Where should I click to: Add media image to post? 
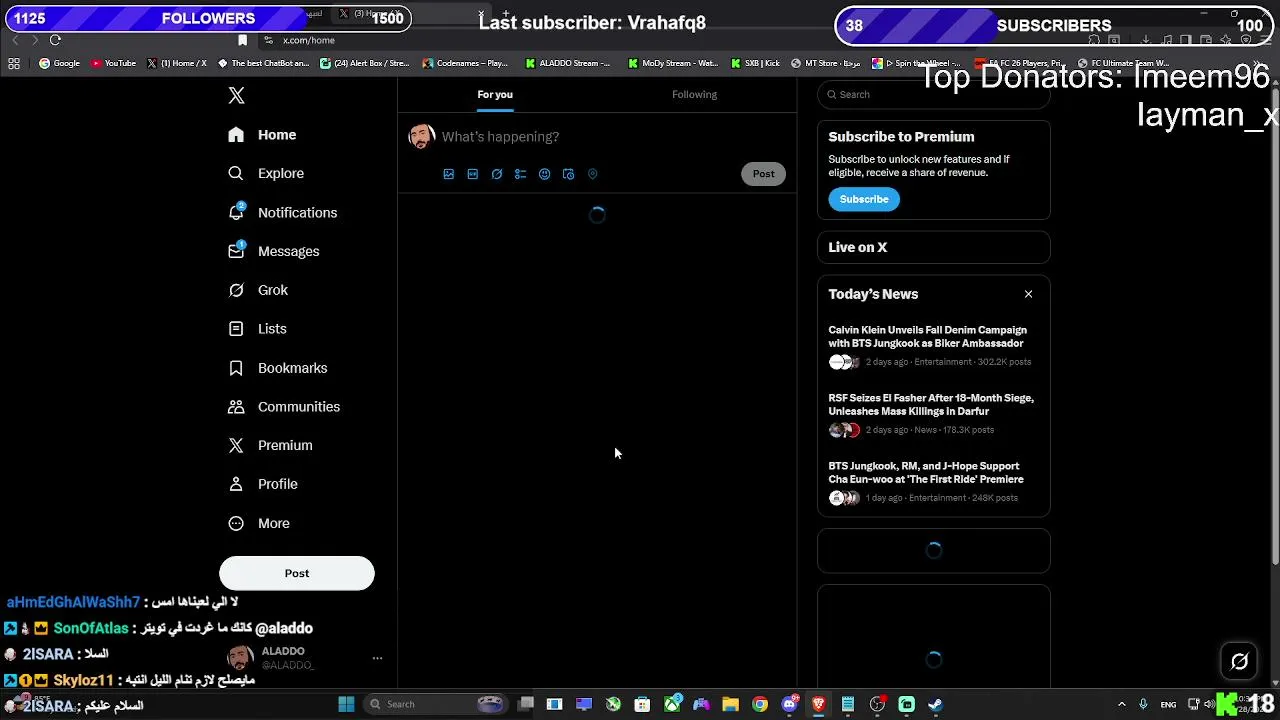(x=449, y=174)
